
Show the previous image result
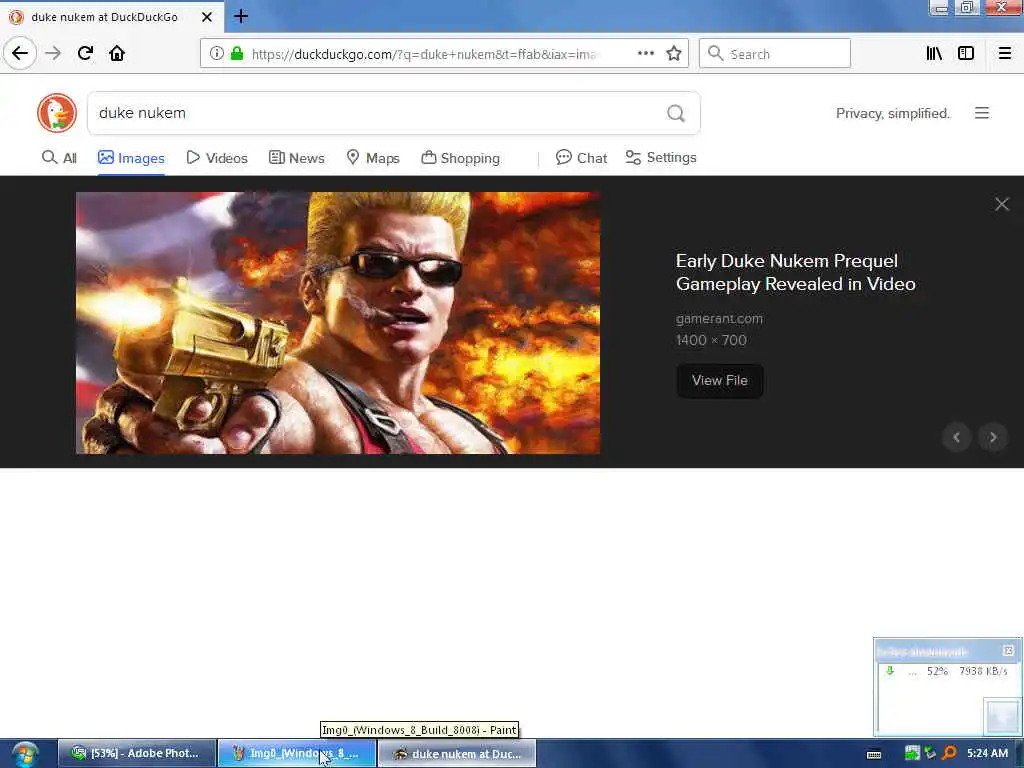957,438
